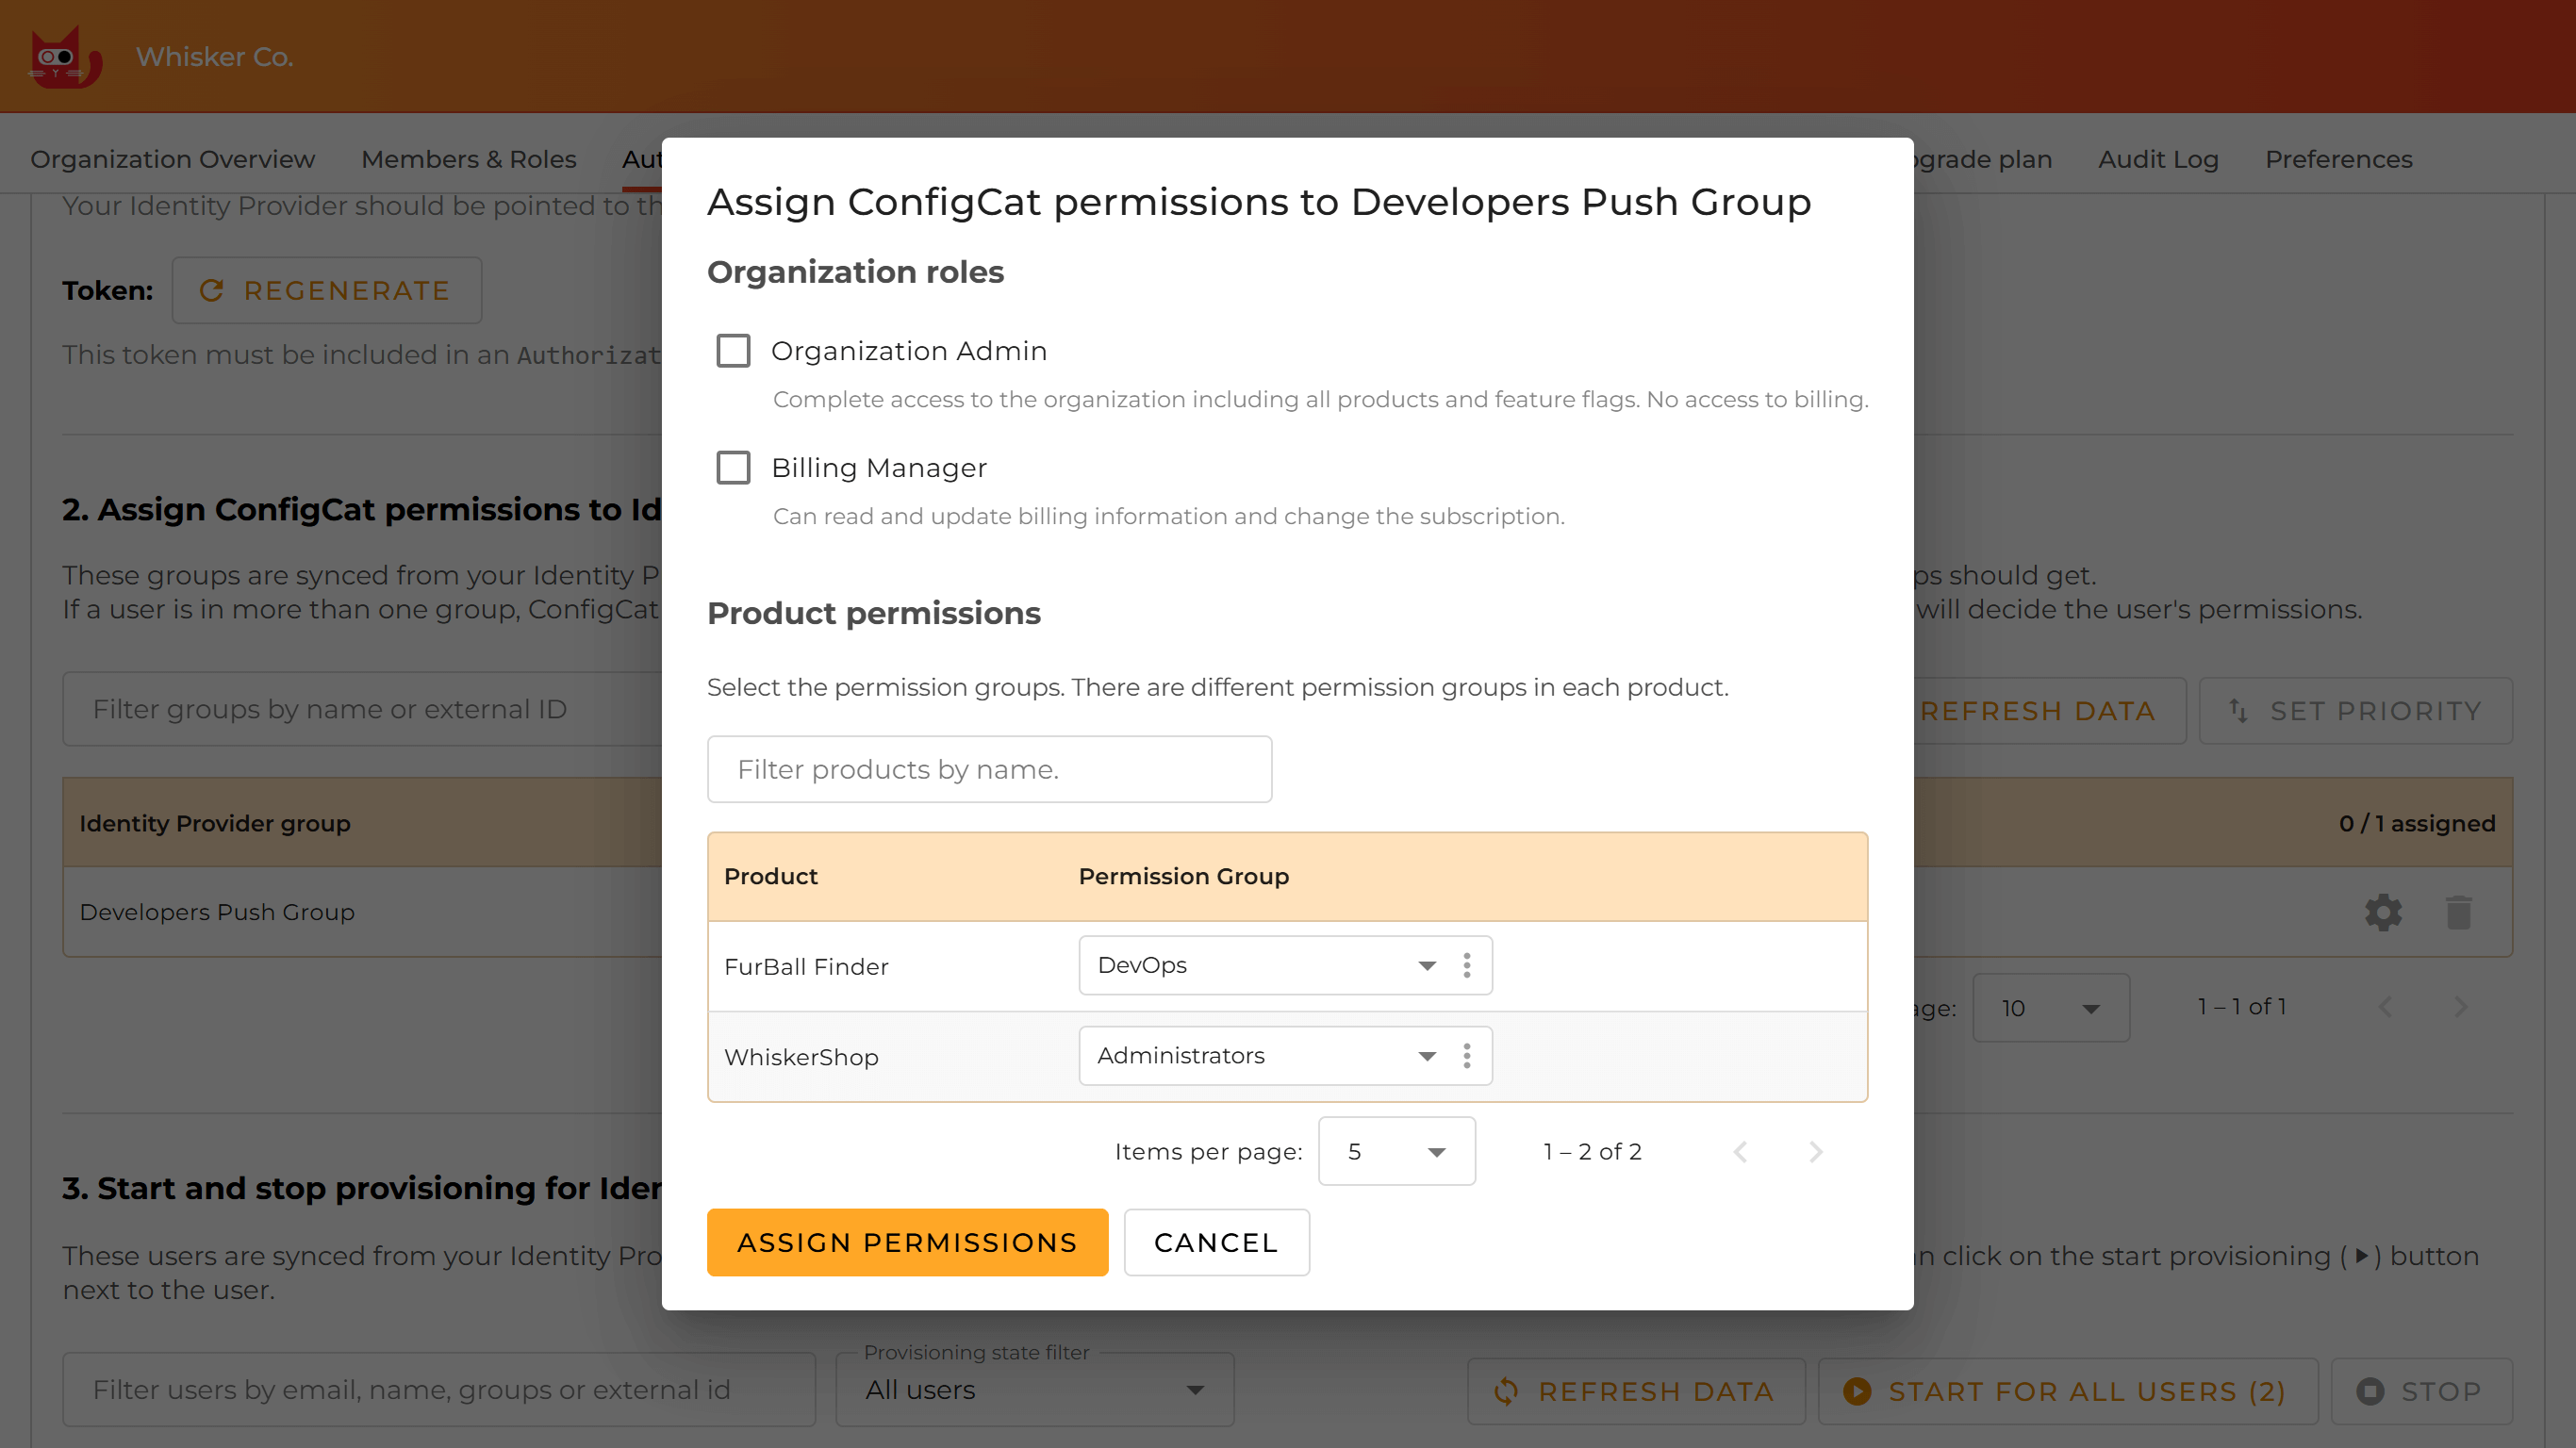Open the DevOps permission group dropdown for FurBall Finder
This screenshot has width=2576, height=1448.
point(1284,965)
